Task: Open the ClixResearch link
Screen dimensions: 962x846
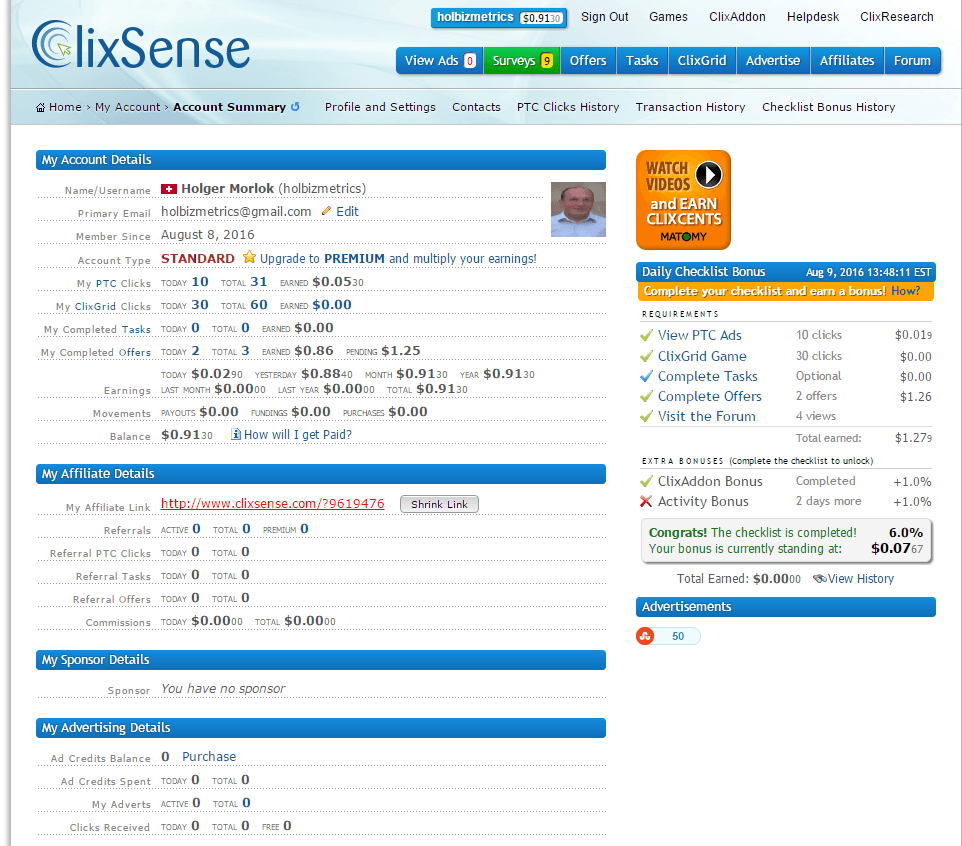Action: click(896, 17)
